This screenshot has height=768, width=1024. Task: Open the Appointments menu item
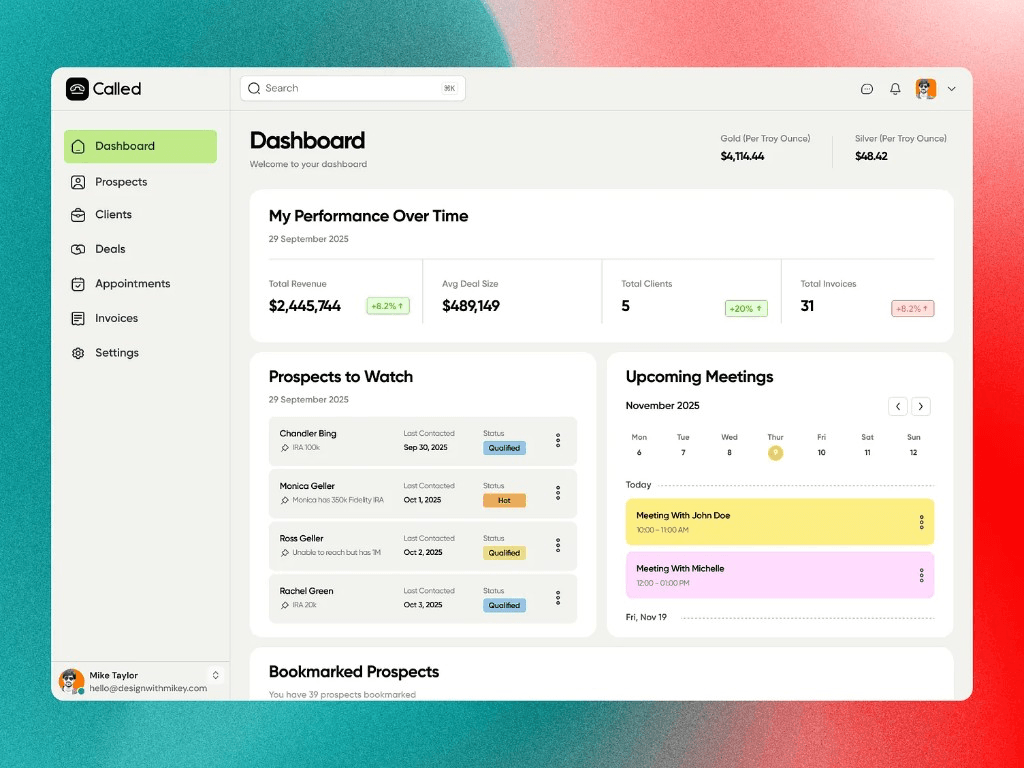coord(140,284)
